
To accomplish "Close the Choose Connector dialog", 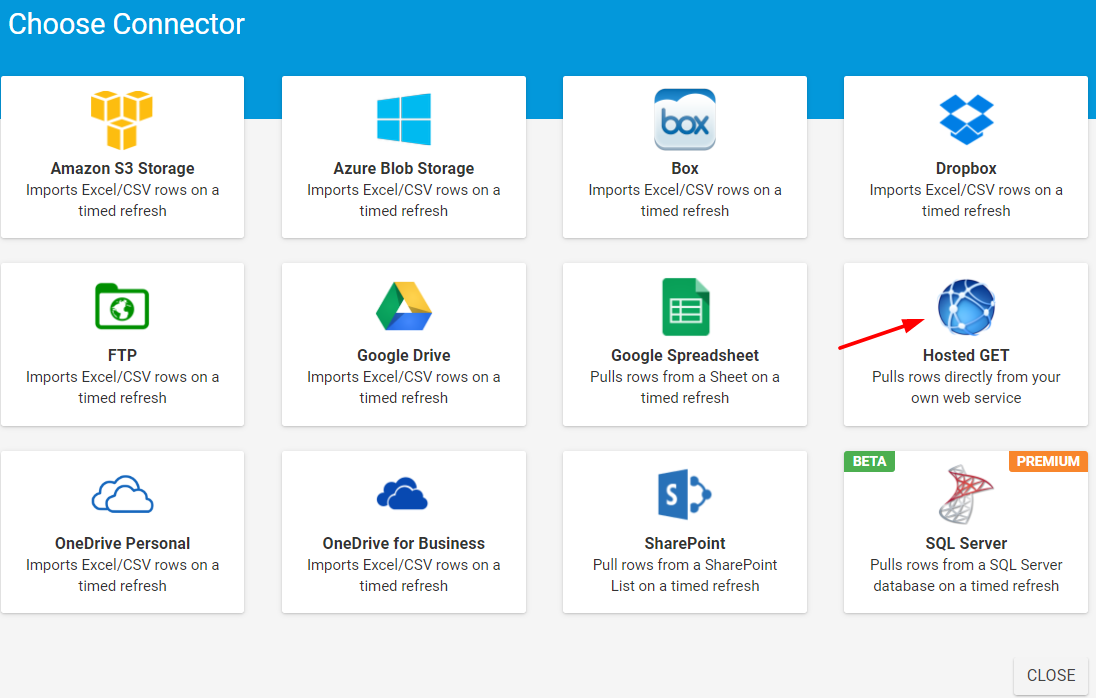I will pyautogui.click(x=1051, y=675).
